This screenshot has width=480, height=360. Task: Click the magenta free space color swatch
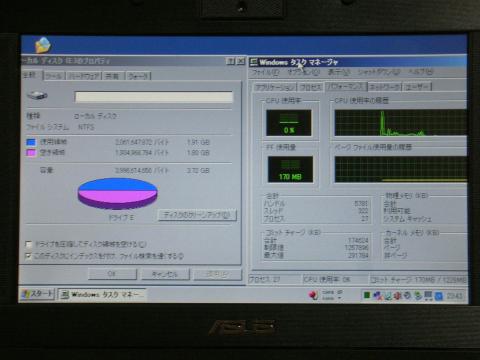[31, 153]
